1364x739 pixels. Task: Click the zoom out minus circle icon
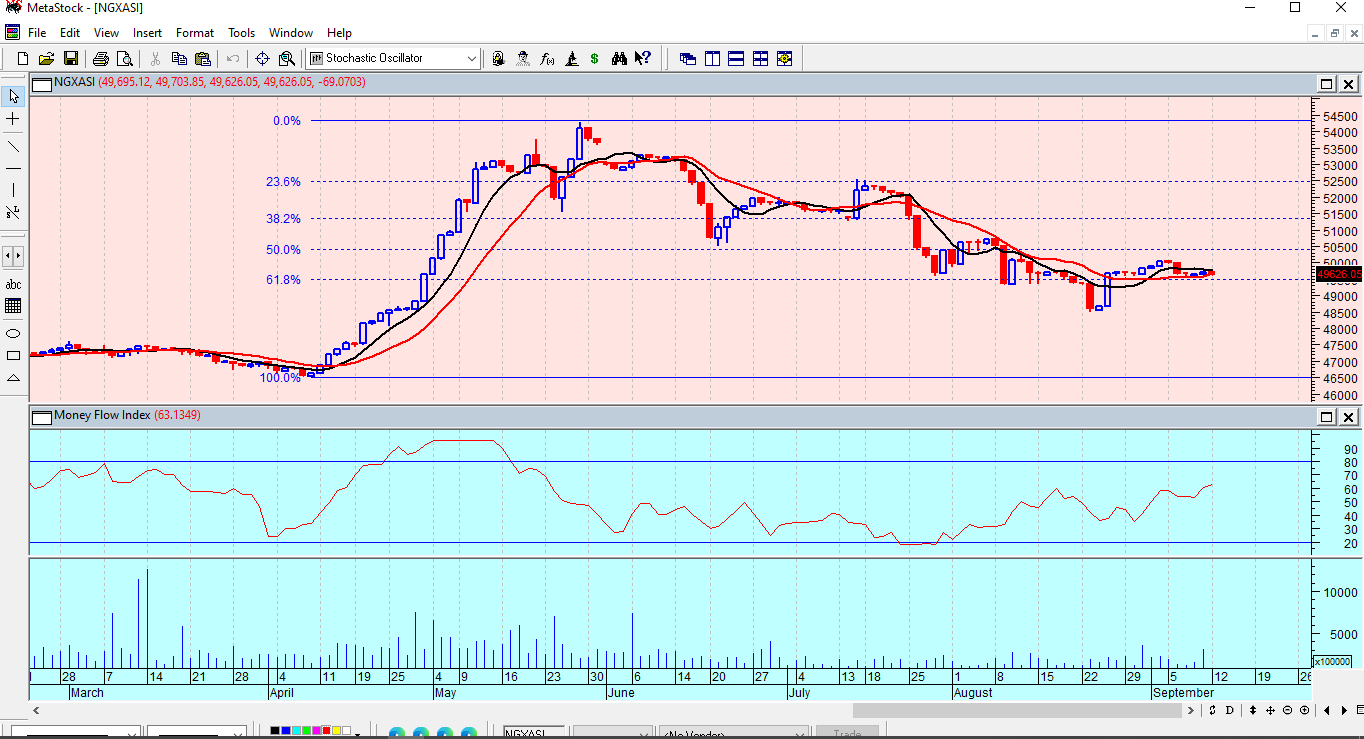pyautogui.click(x=1287, y=710)
